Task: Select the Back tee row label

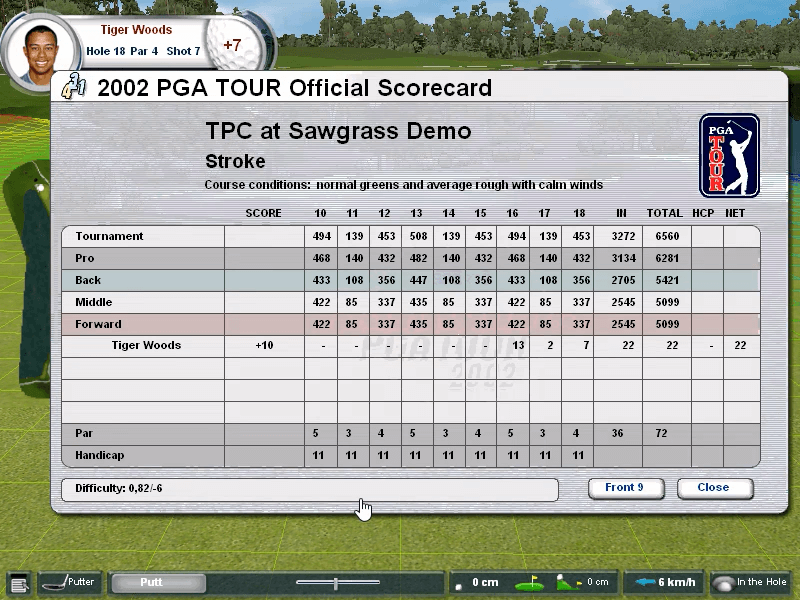Action: pyautogui.click(x=88, y=280)
